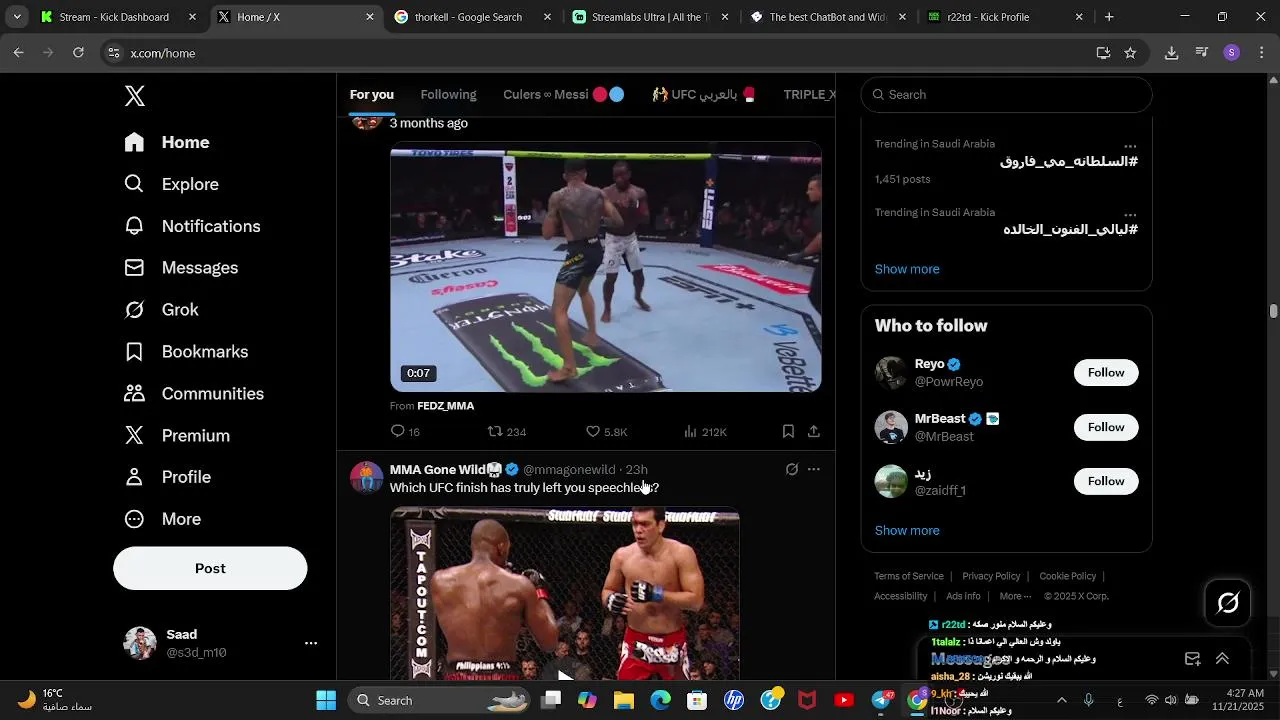
Task: Follow Reyo
Action: coord(1106,373)
